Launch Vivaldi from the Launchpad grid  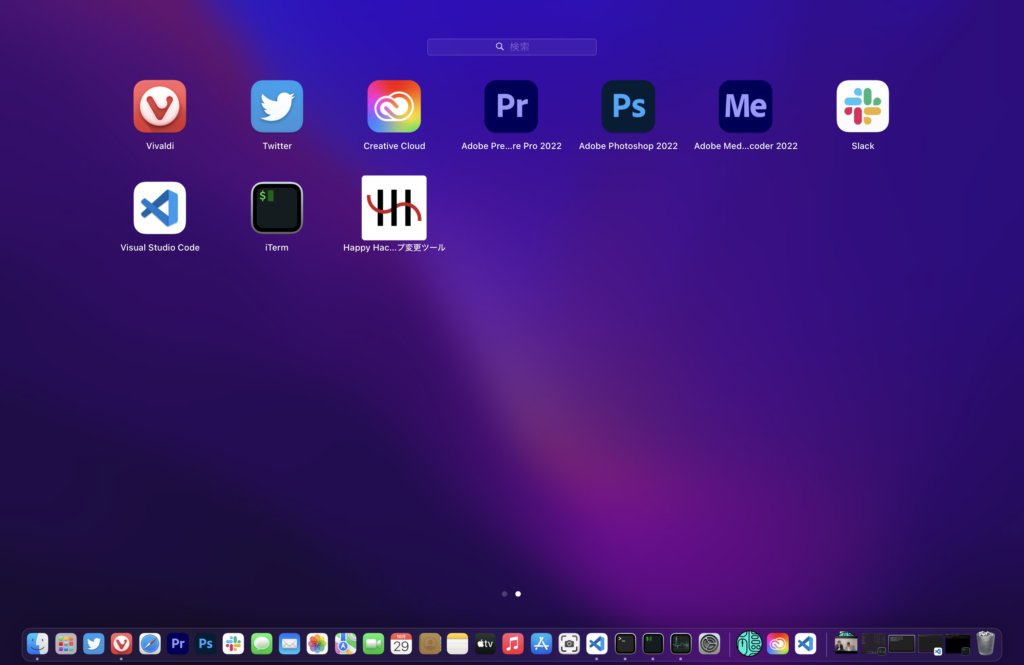159,106
